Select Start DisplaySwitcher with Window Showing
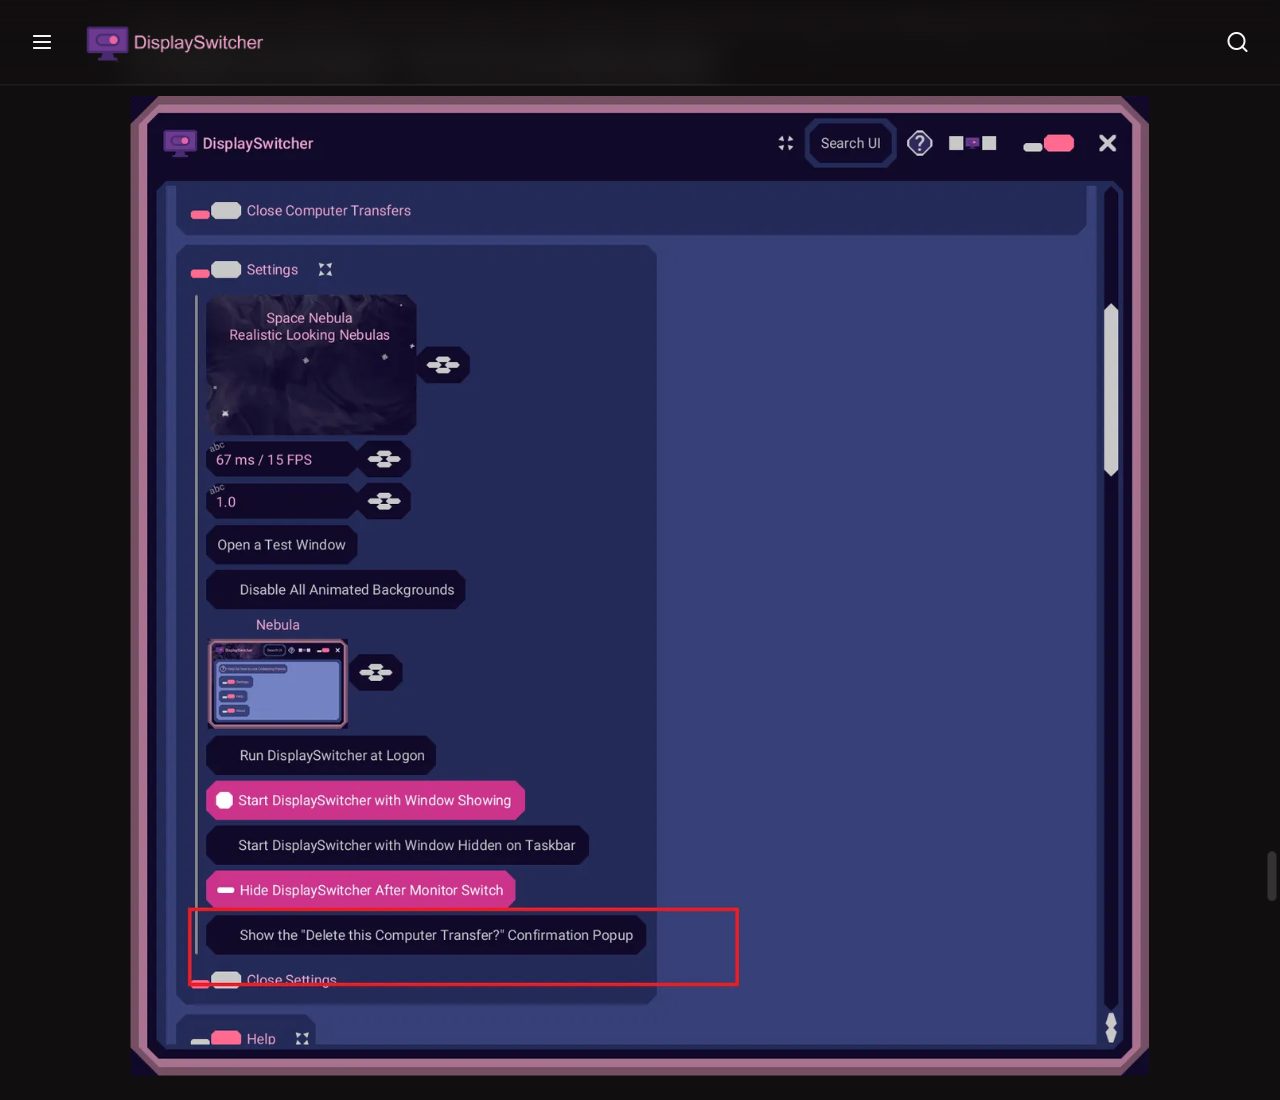The image size is (1280, 1100). tap(365, 801)
